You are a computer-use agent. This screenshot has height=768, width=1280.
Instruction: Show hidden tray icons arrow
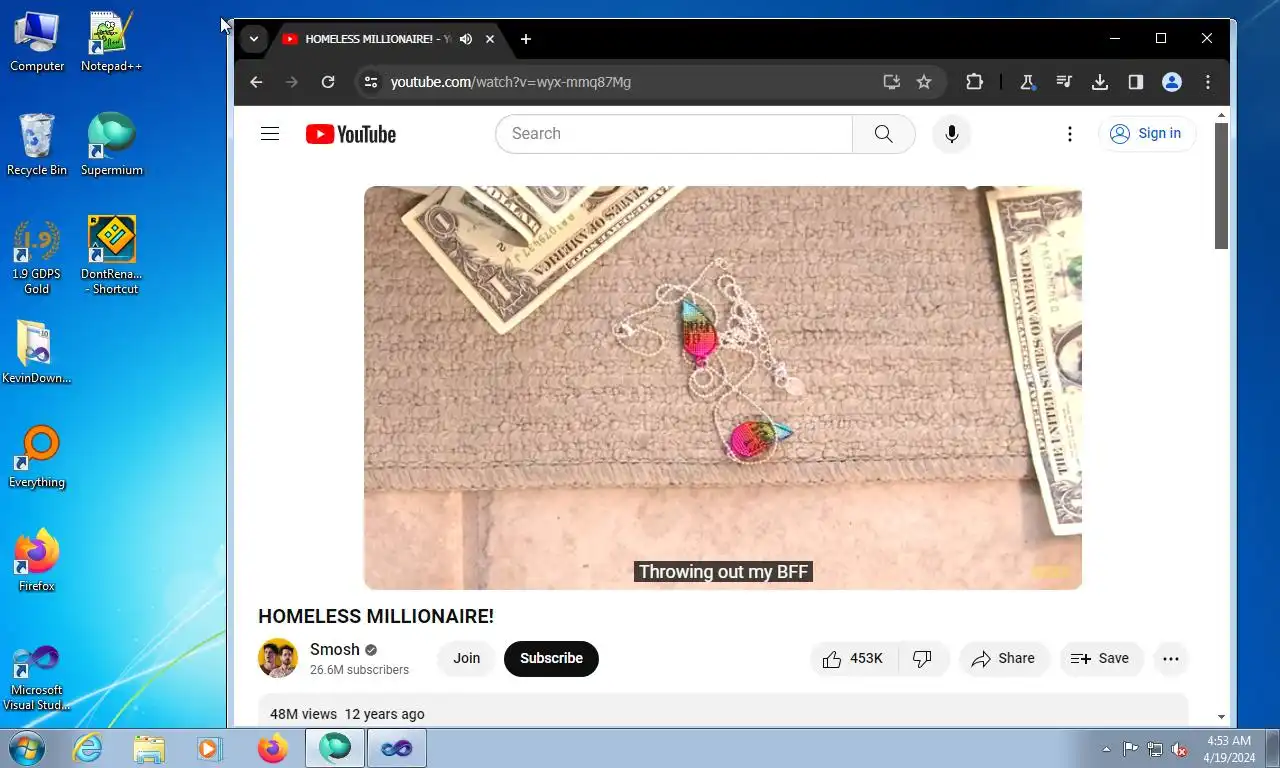point(1106,749)
